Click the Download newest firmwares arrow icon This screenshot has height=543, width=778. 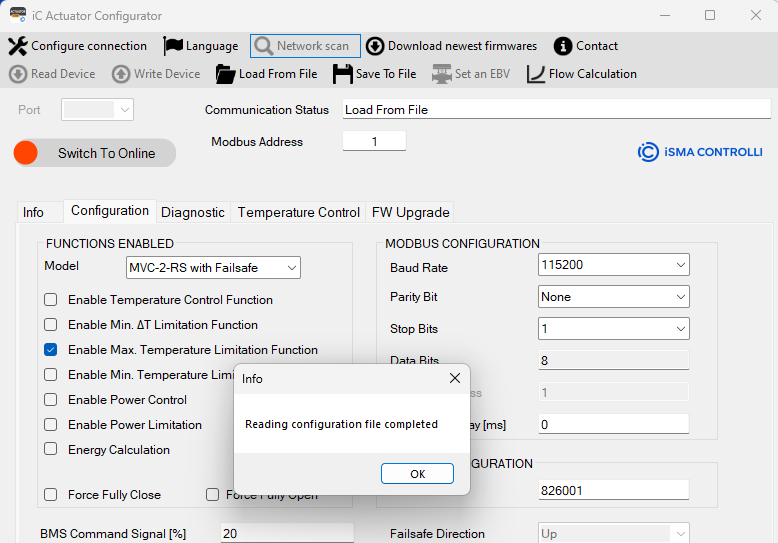pyautogui.click(x=375, y=46)
